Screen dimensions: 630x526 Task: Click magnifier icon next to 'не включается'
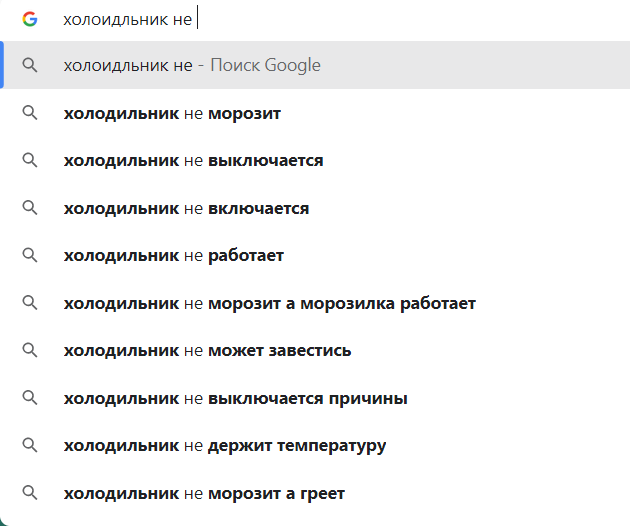(30, 208)
